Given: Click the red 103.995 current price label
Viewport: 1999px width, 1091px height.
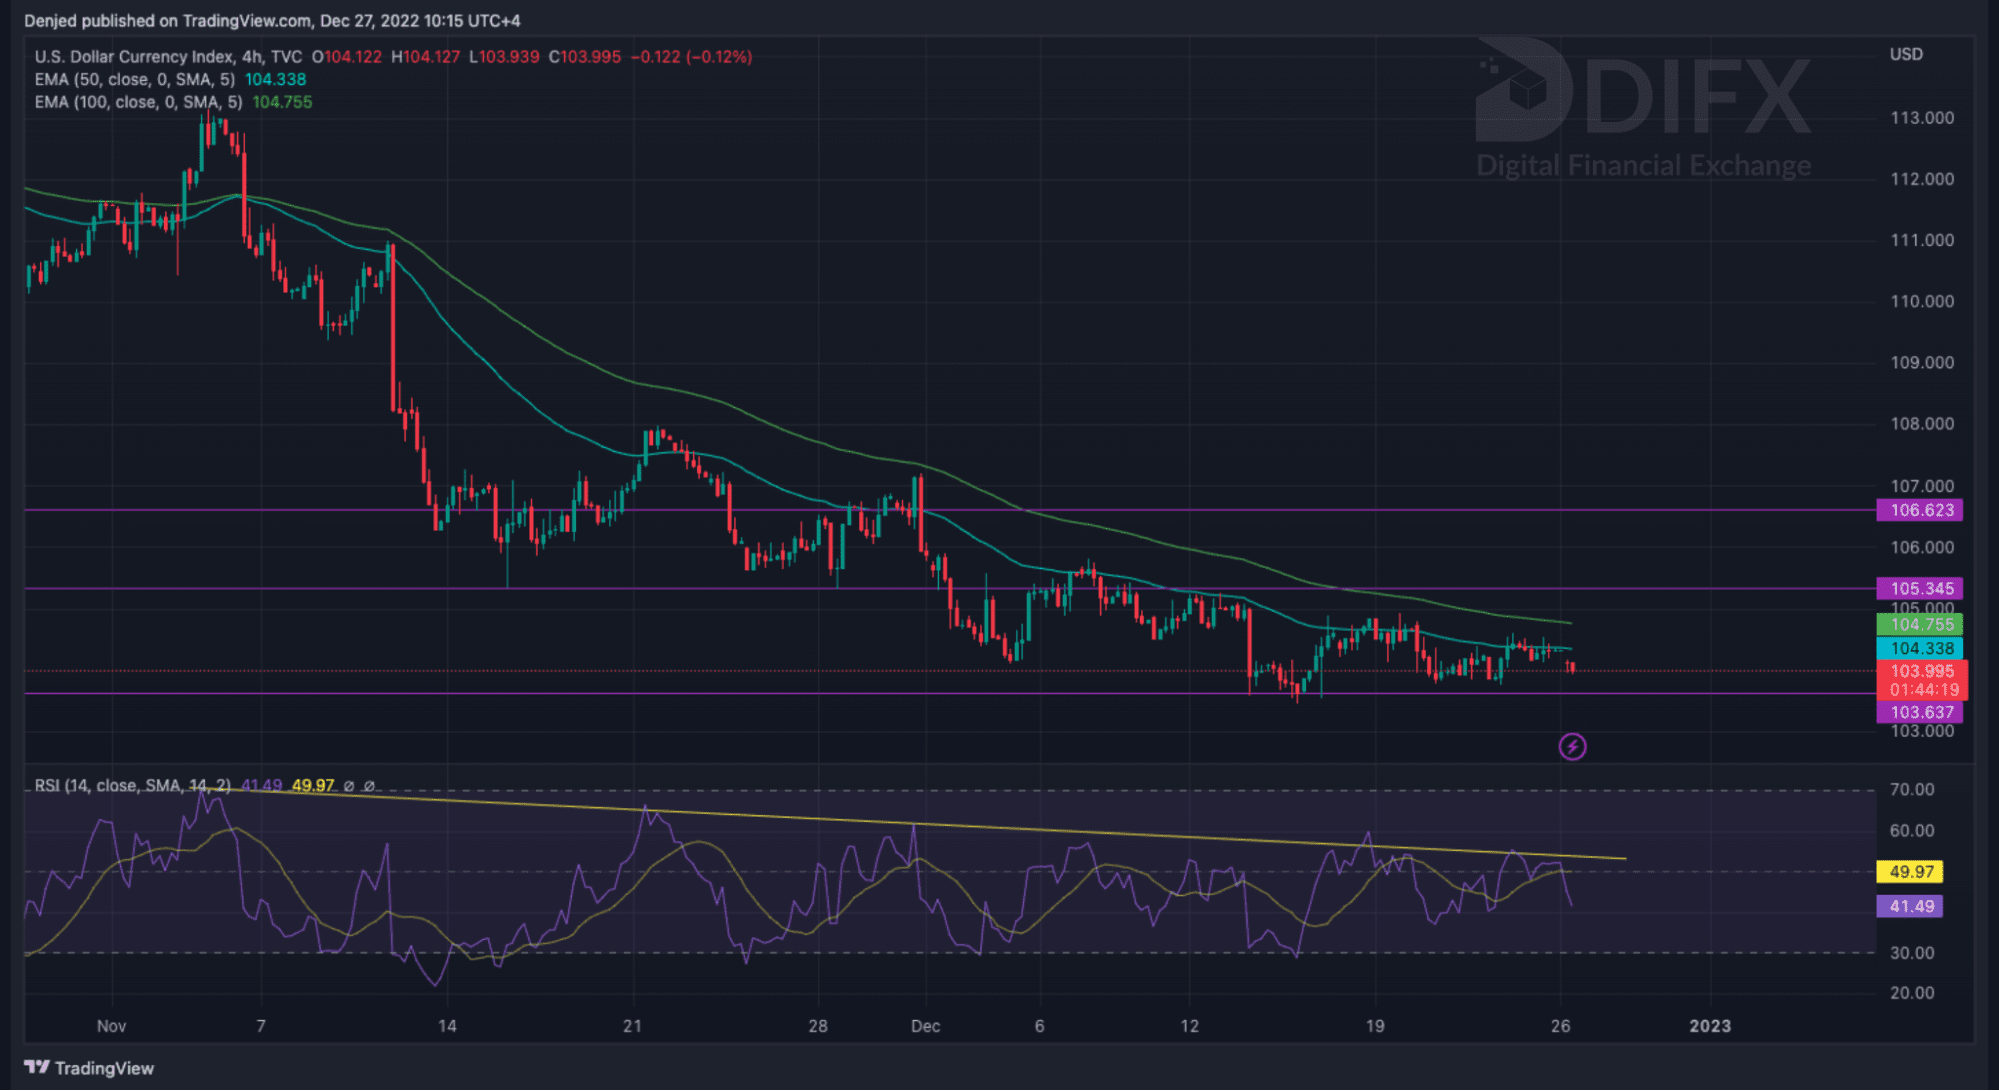Looking at the screenshot, I should pyautogui.click(x=1921, y=672).
